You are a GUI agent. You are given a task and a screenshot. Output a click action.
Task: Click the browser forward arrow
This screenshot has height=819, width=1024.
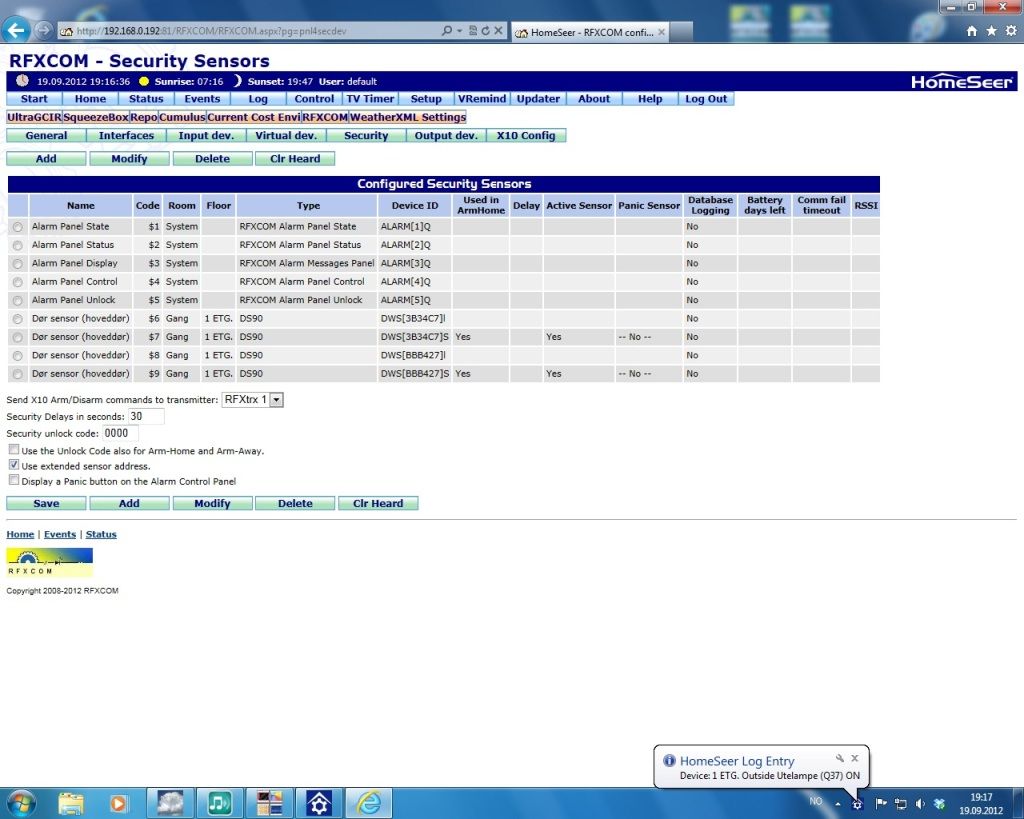pyautogui.click(x=44, y=30)
